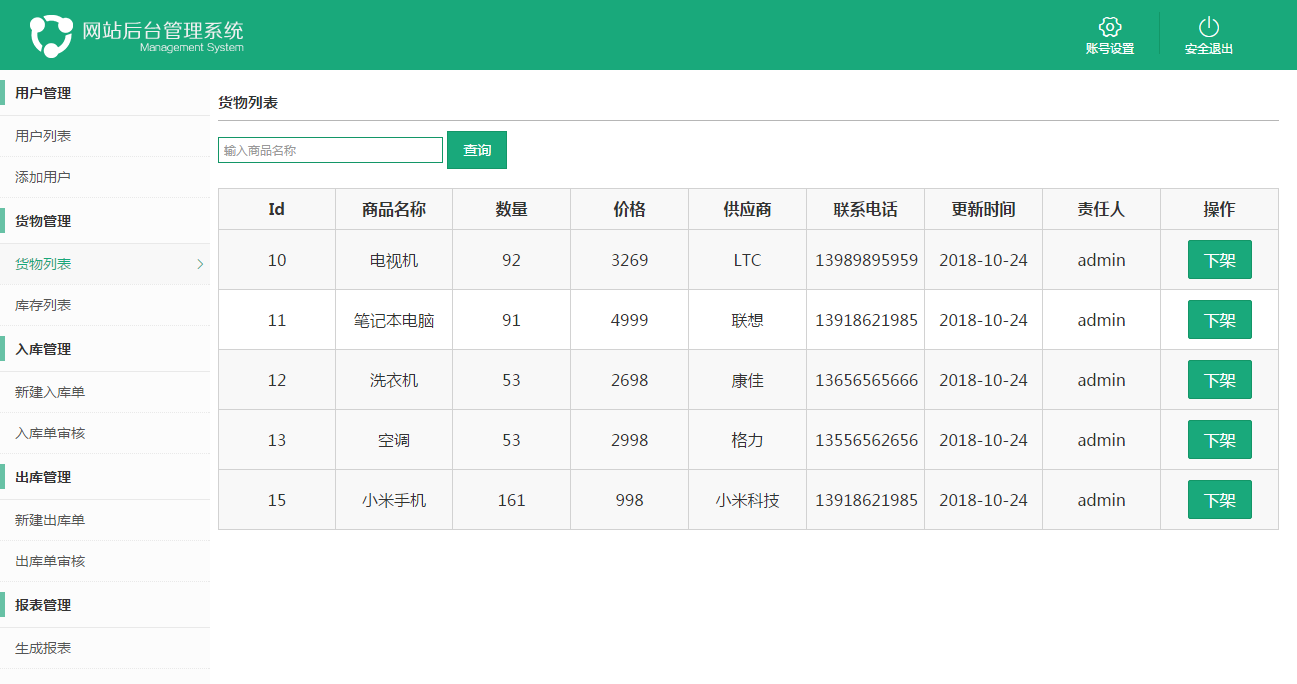Click the Id column header
The image size is (1297, 684).
coord(277,209)
